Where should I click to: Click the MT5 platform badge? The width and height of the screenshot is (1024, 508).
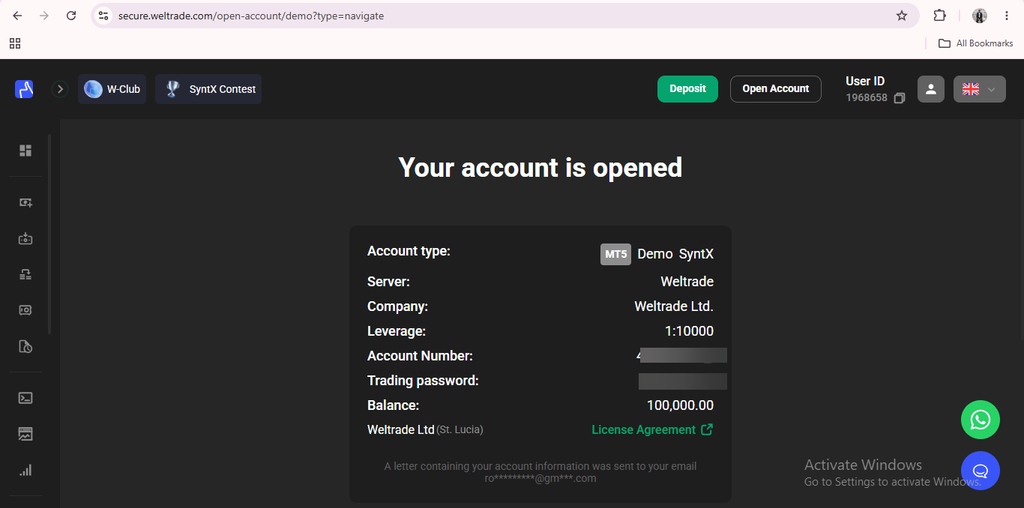pyautogui.click(x=615, y=254)
